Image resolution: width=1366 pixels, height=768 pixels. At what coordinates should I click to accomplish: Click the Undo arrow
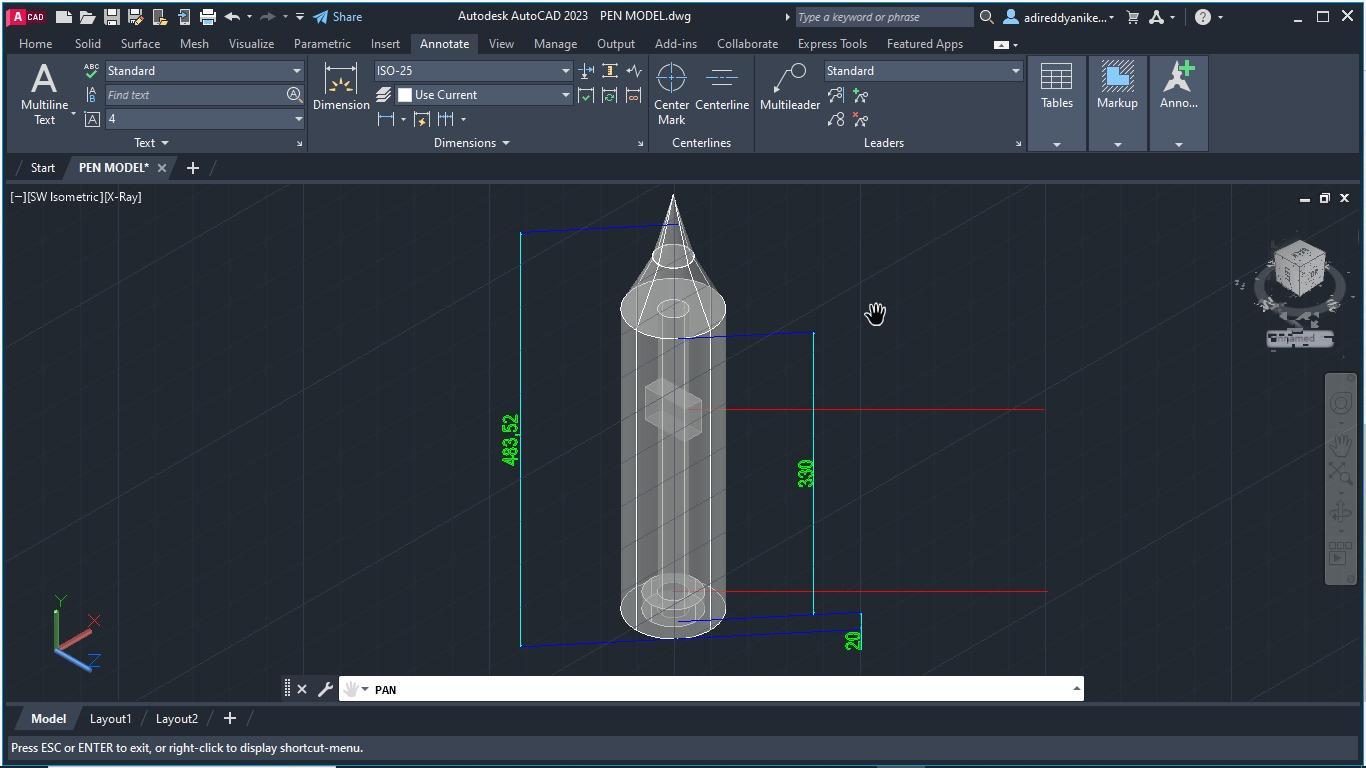(232, 17)
